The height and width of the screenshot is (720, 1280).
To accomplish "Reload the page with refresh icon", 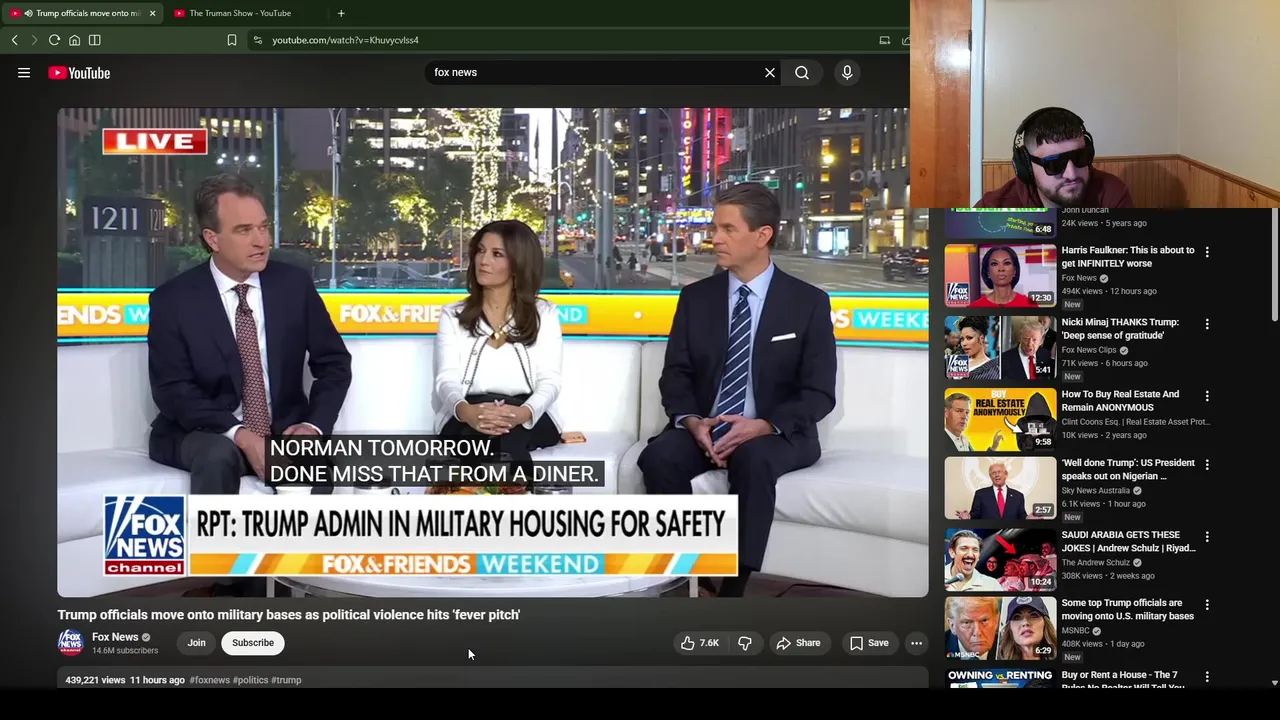I will point(54,40).
